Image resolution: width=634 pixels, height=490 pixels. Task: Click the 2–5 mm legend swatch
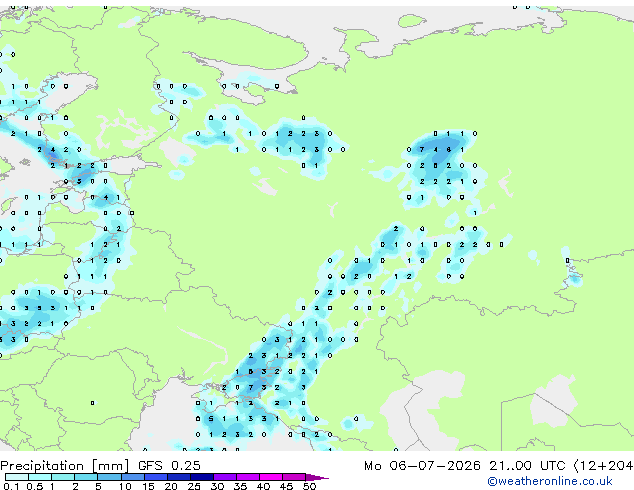point(86,477)
